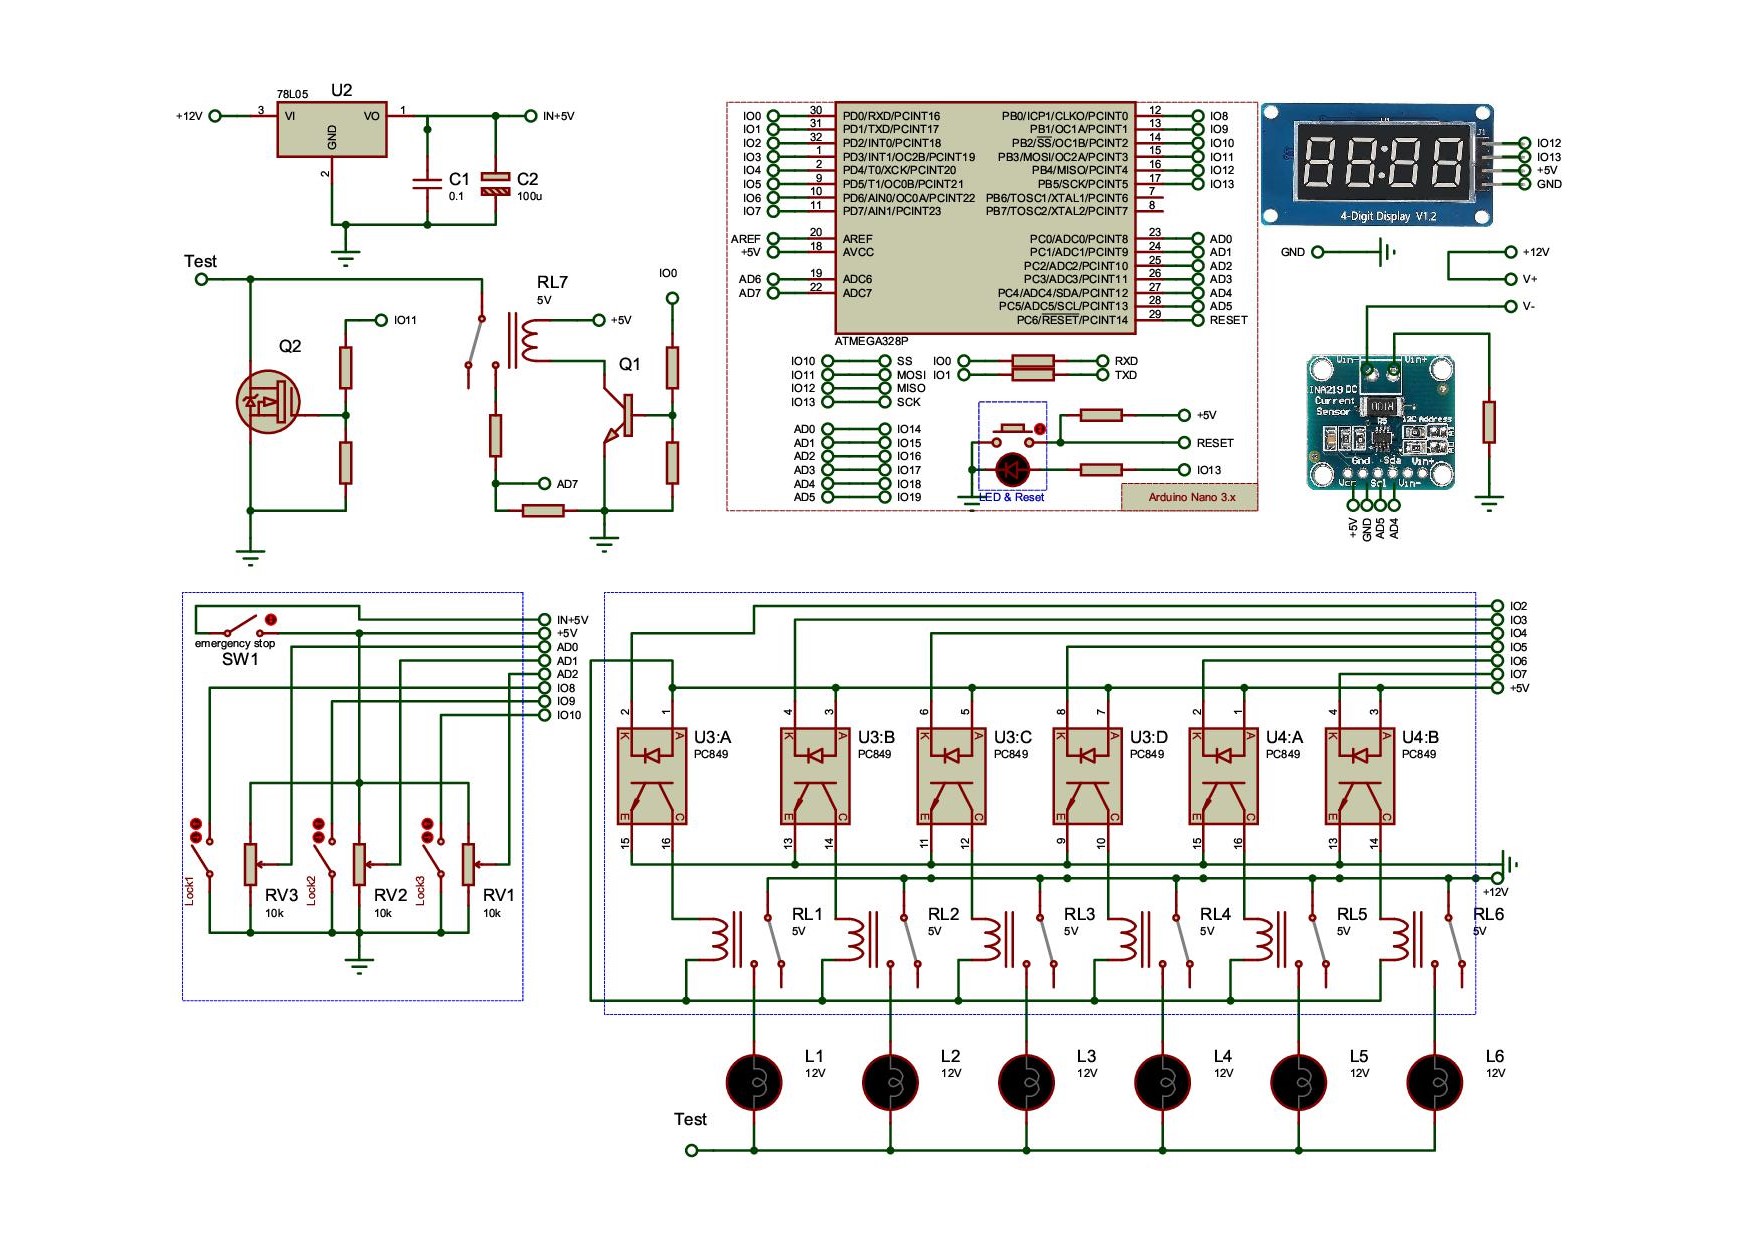
Task: Click the RL7 relay coil
Action: [528, 340]
